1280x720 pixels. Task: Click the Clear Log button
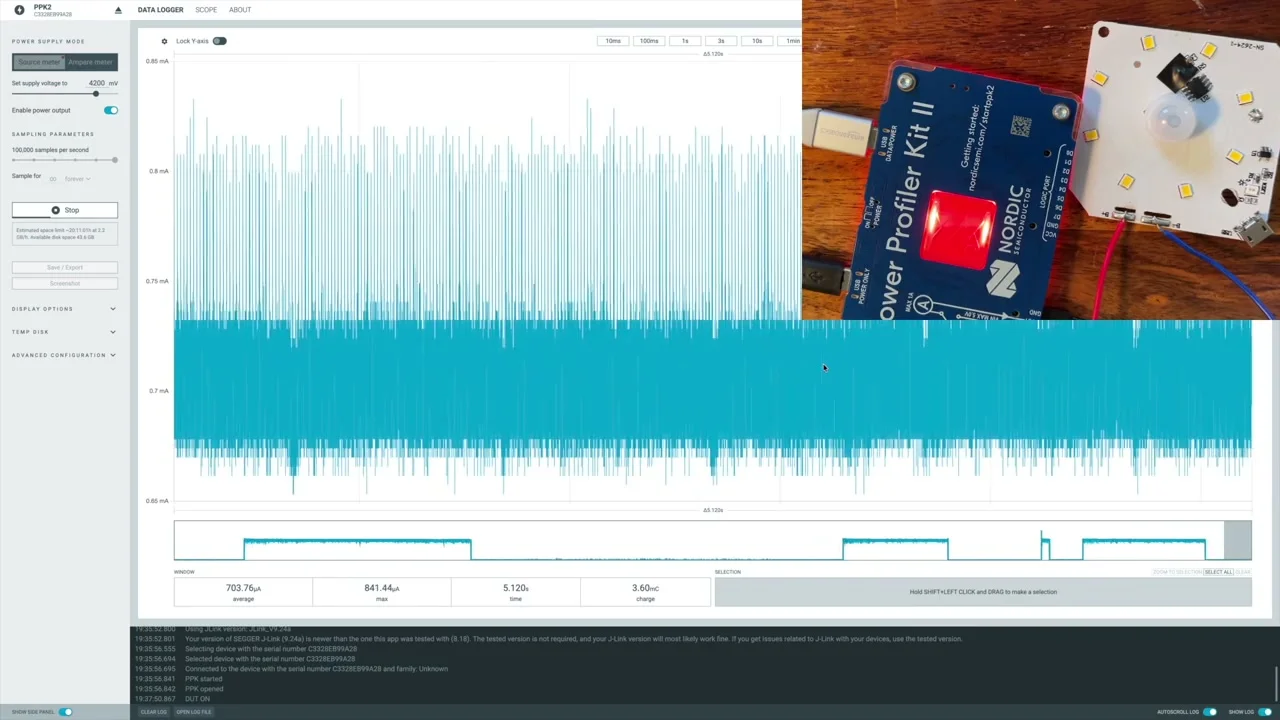click(x=153, y=712)
